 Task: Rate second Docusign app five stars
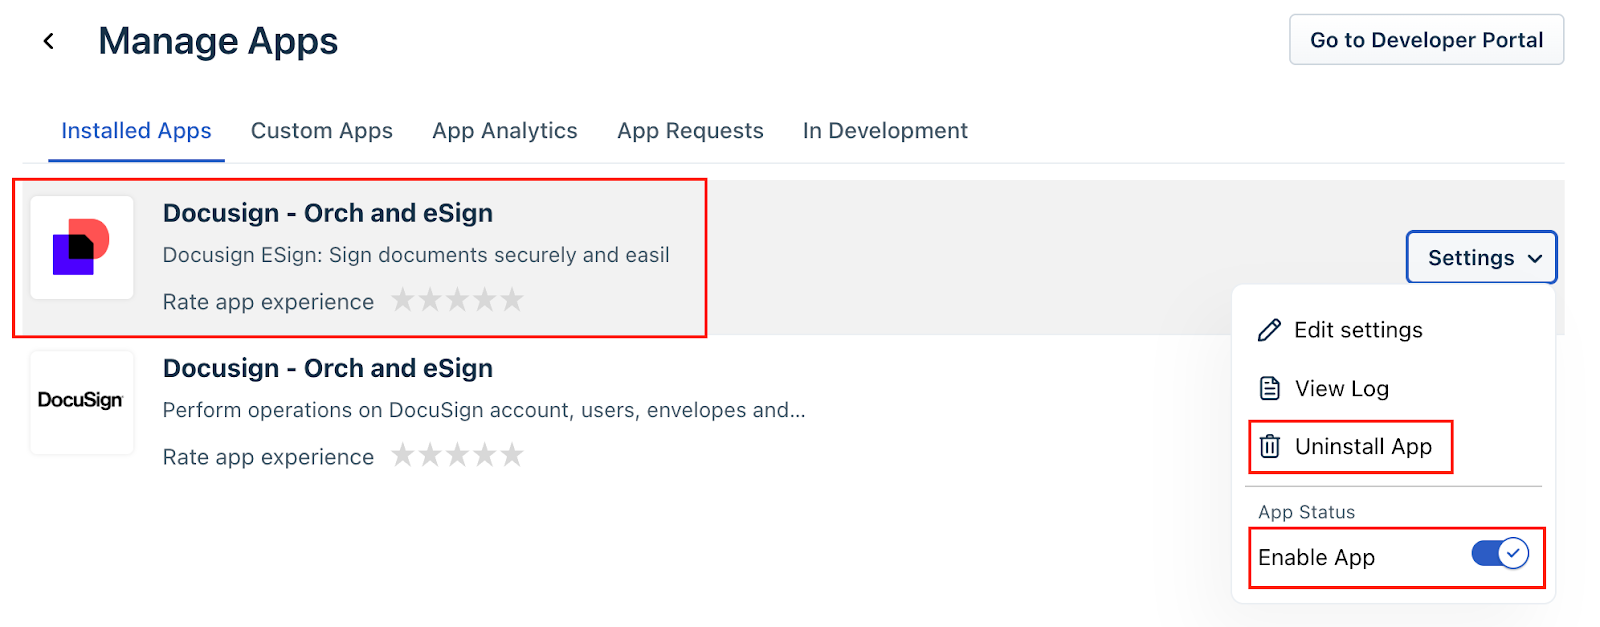click(x=512, y=456)
